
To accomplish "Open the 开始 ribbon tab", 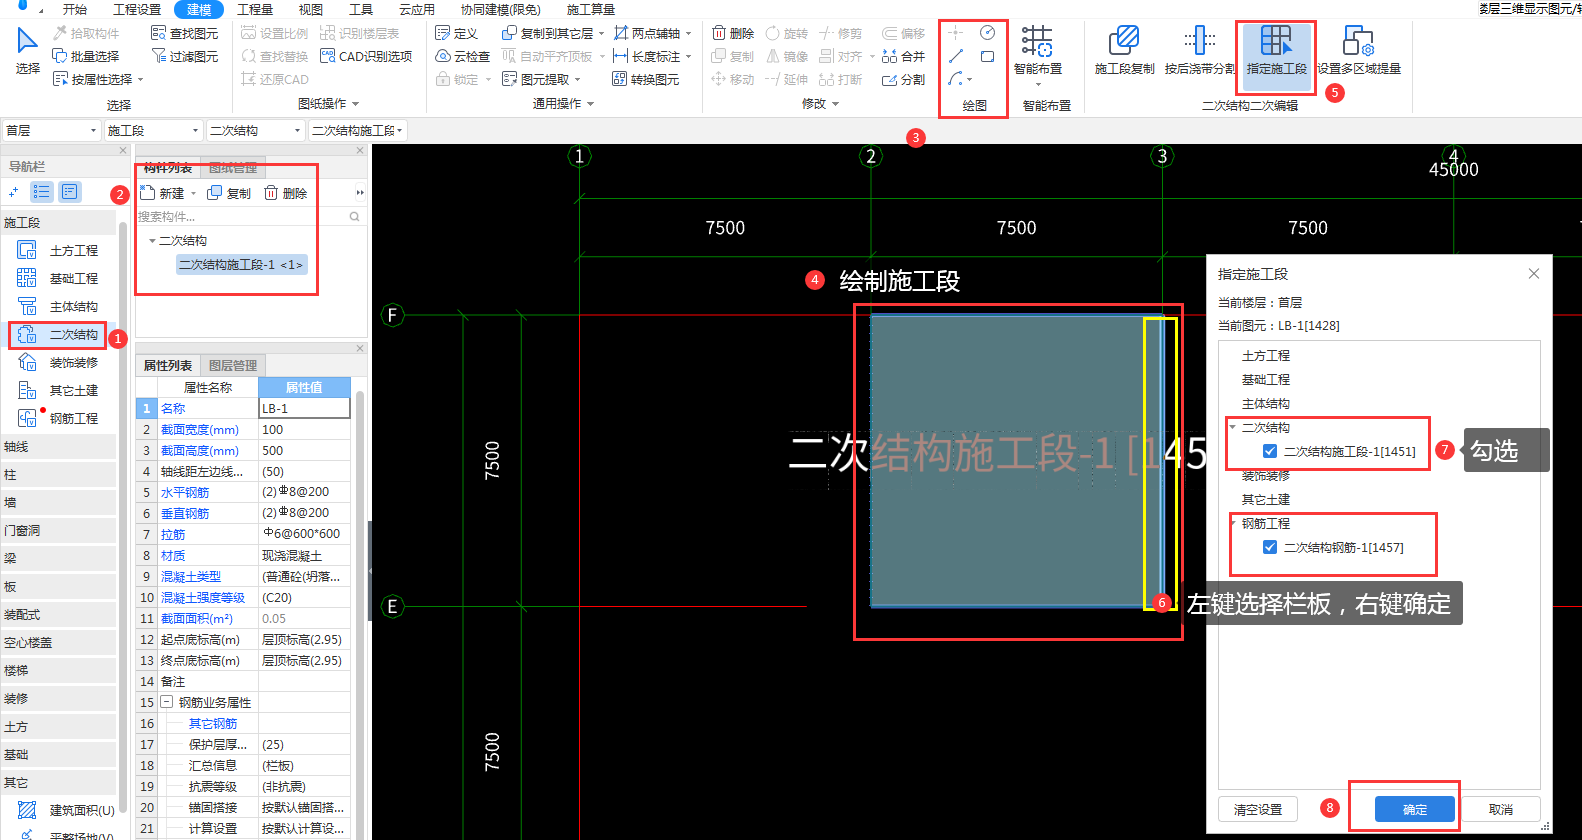I will (75, 9).
